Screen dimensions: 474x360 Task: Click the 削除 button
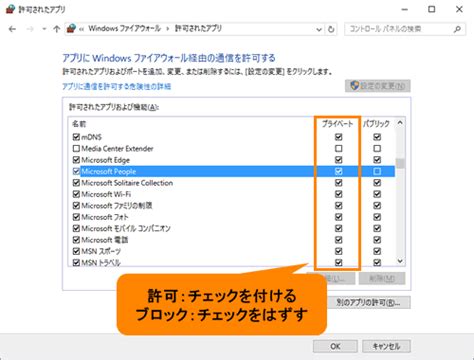382,278
